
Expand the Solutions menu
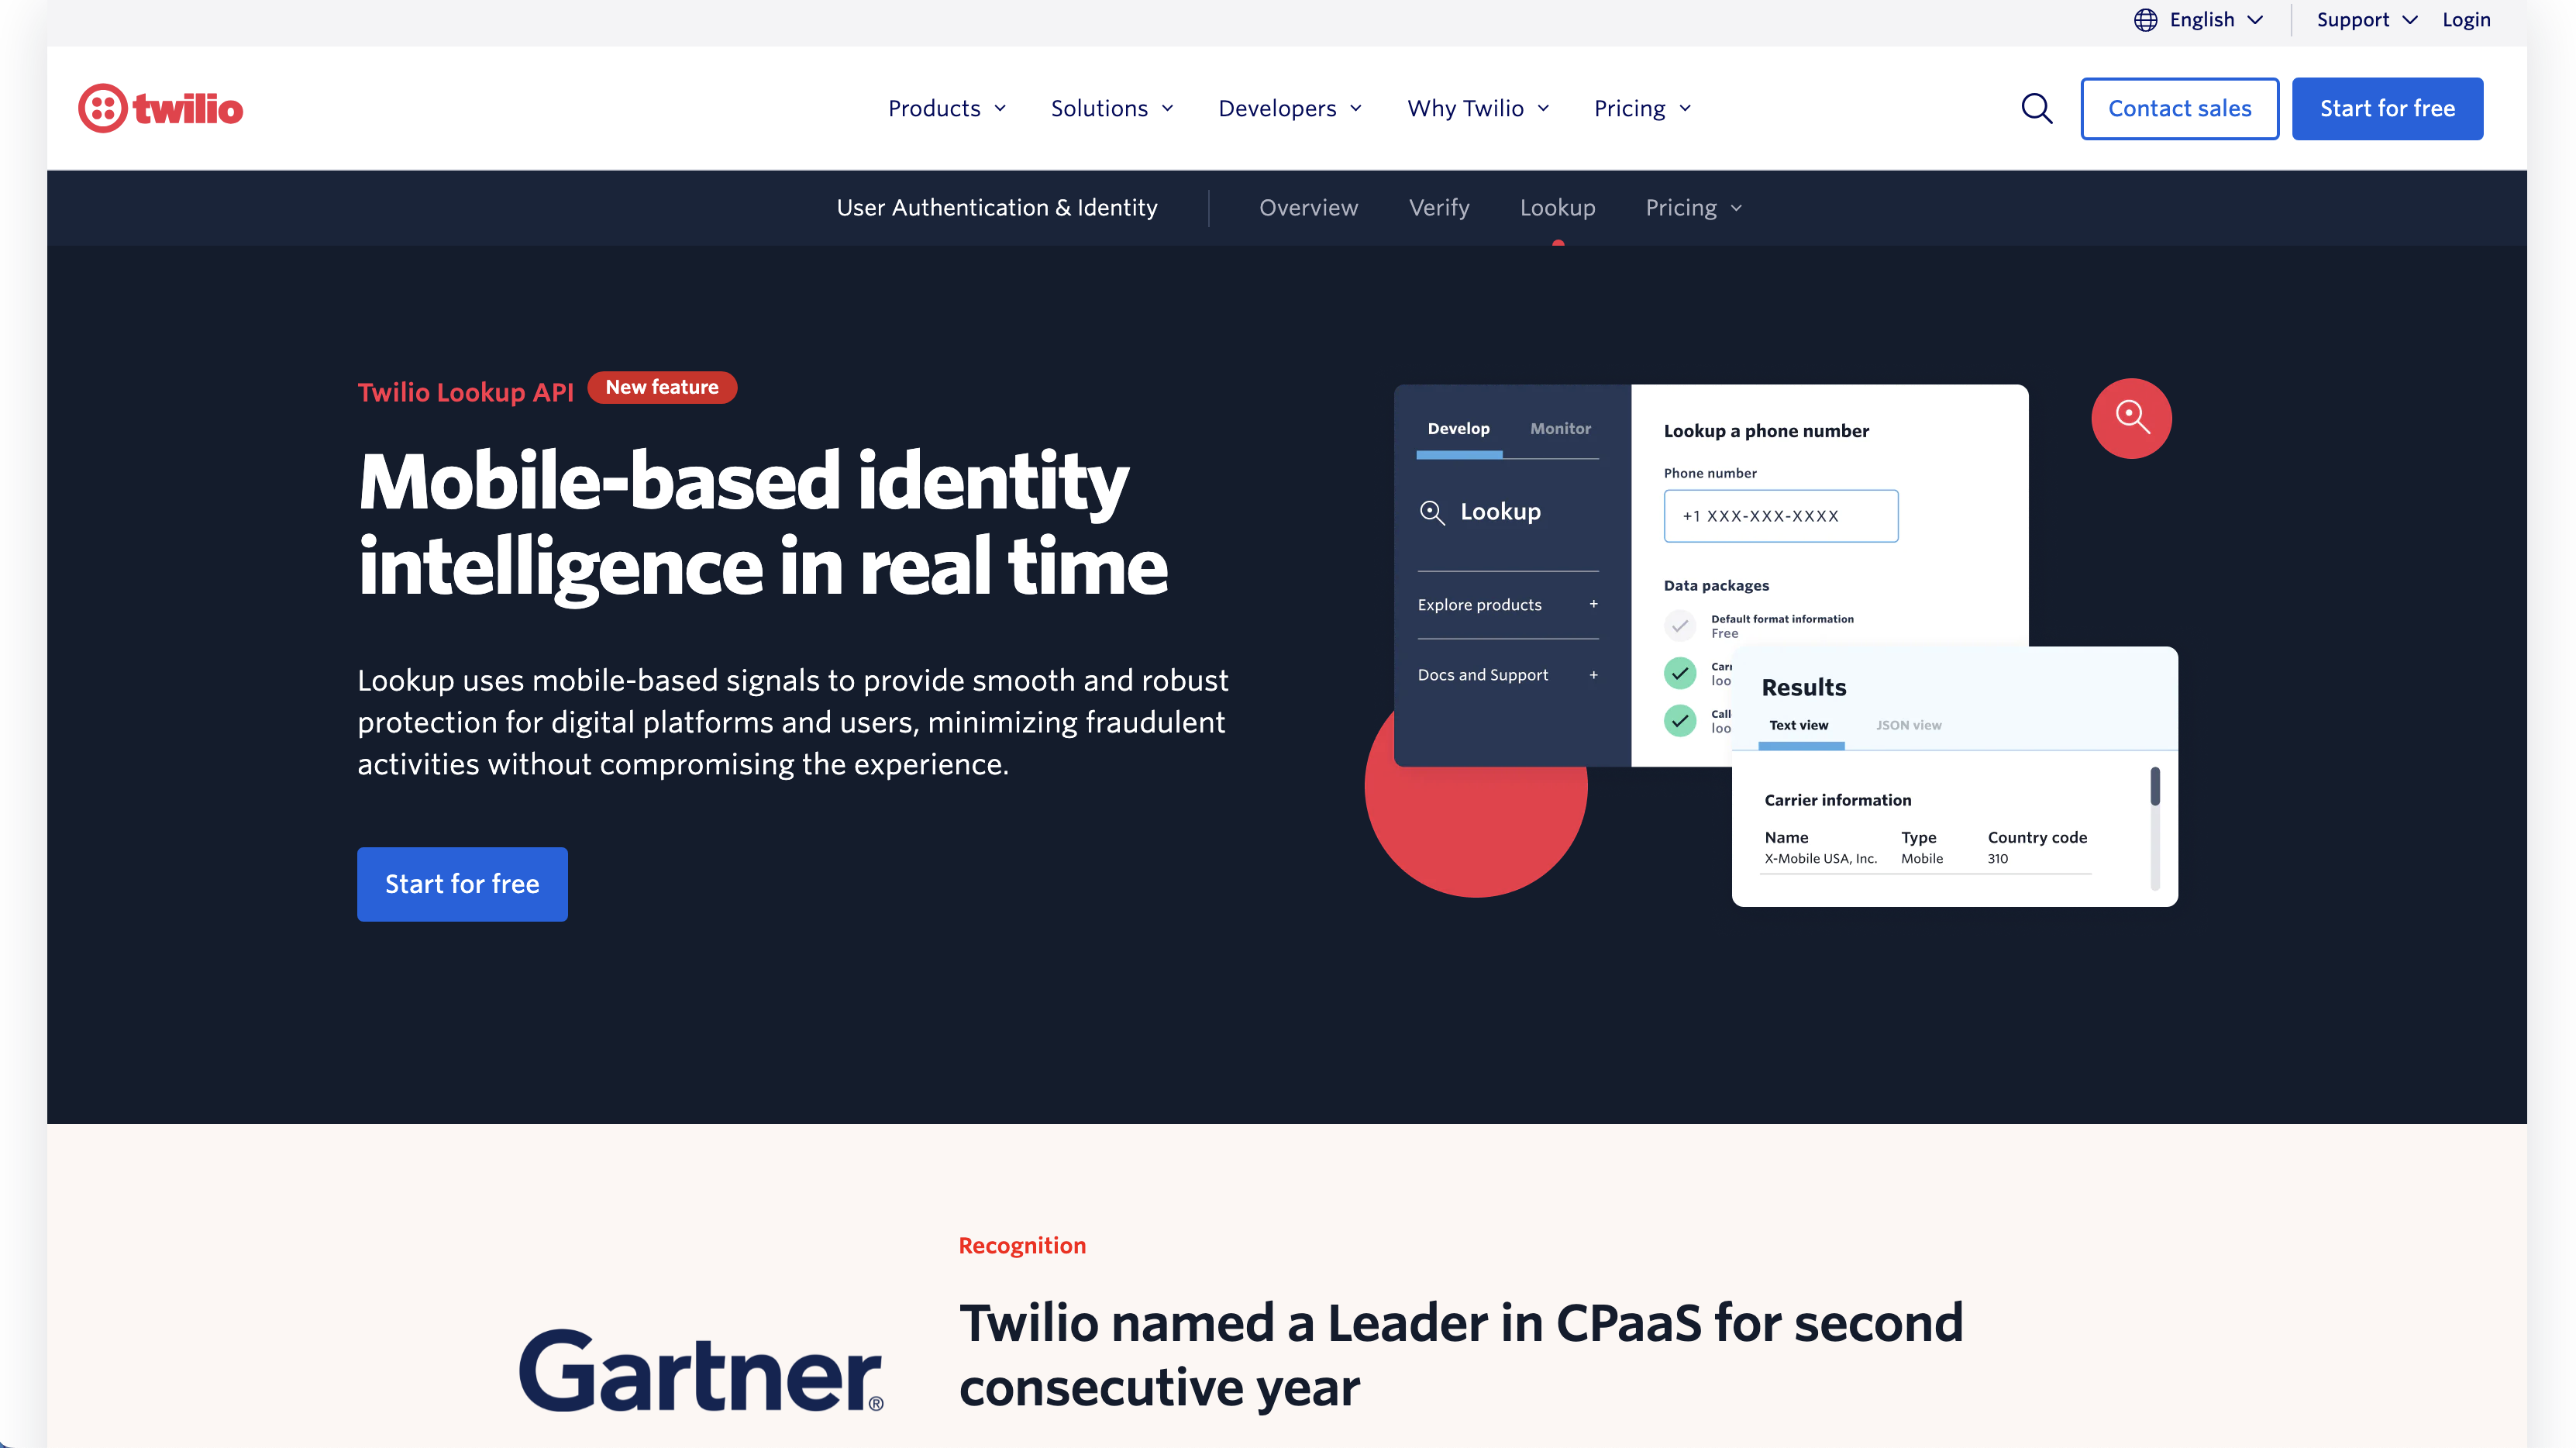1112,108
